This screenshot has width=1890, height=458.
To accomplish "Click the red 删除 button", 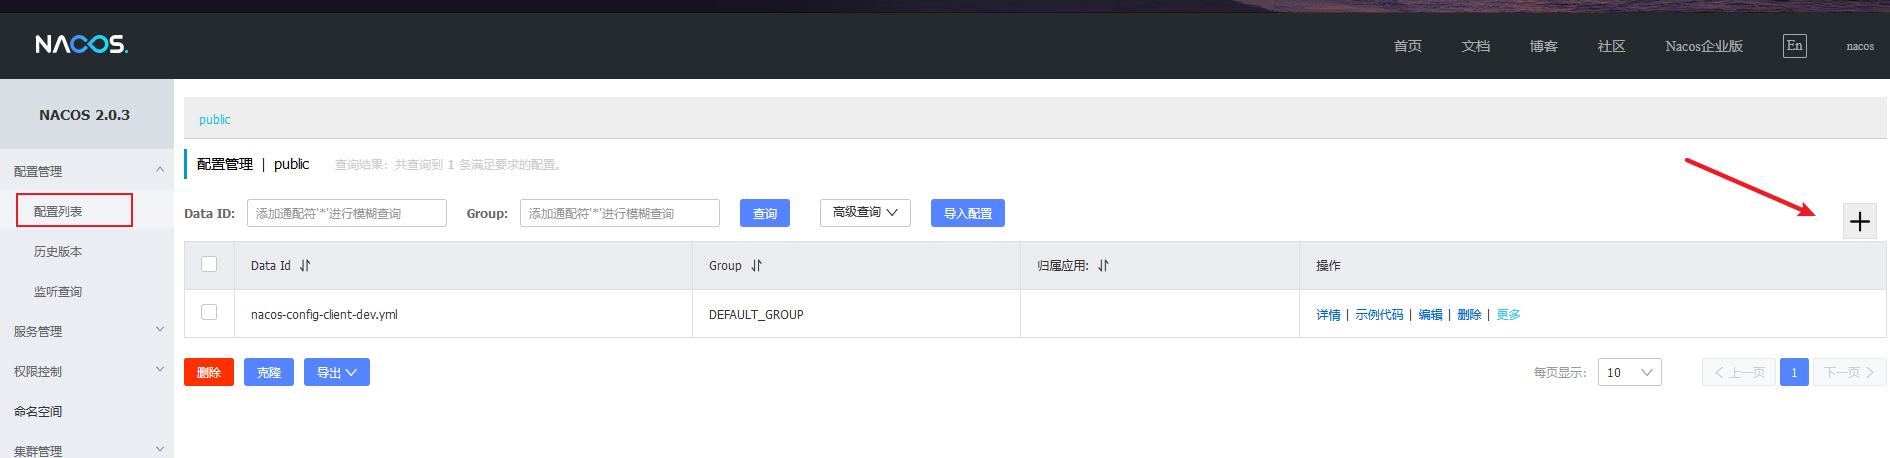I will tap(208, 372).
